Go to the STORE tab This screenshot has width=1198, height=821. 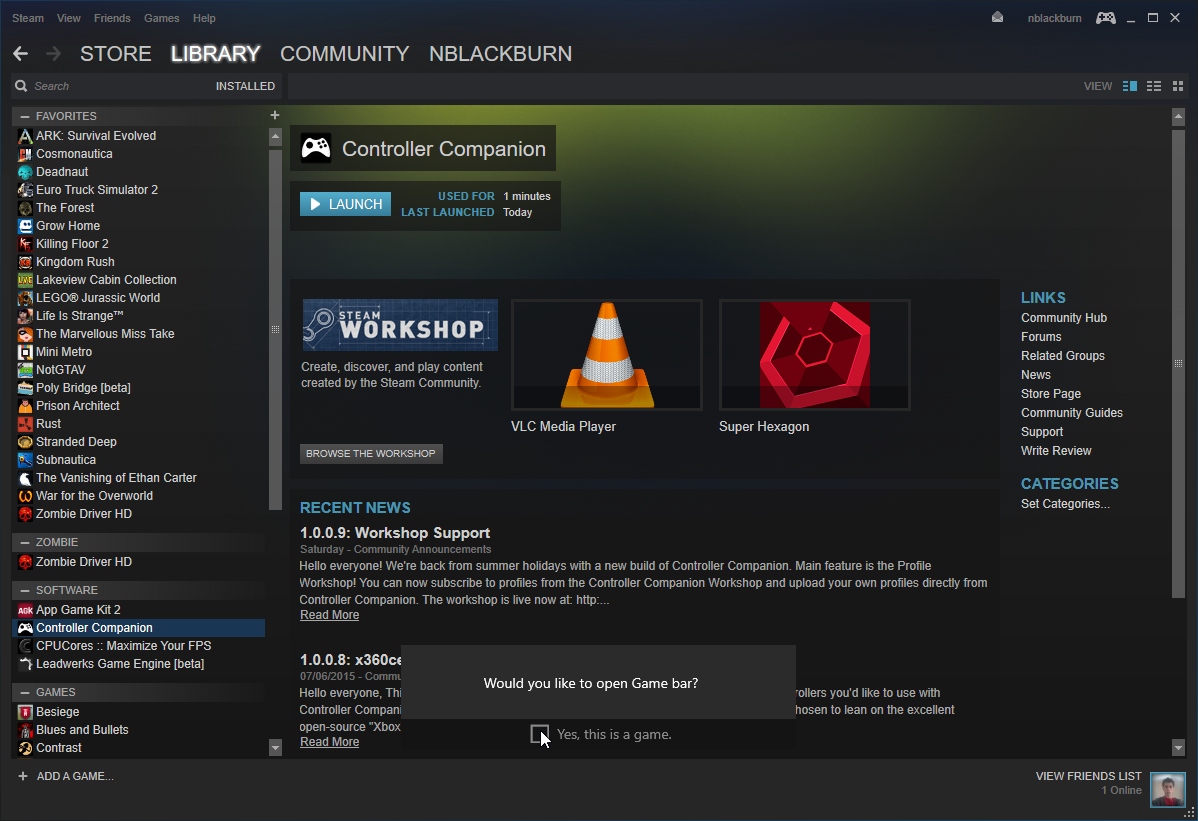point(116,53)
